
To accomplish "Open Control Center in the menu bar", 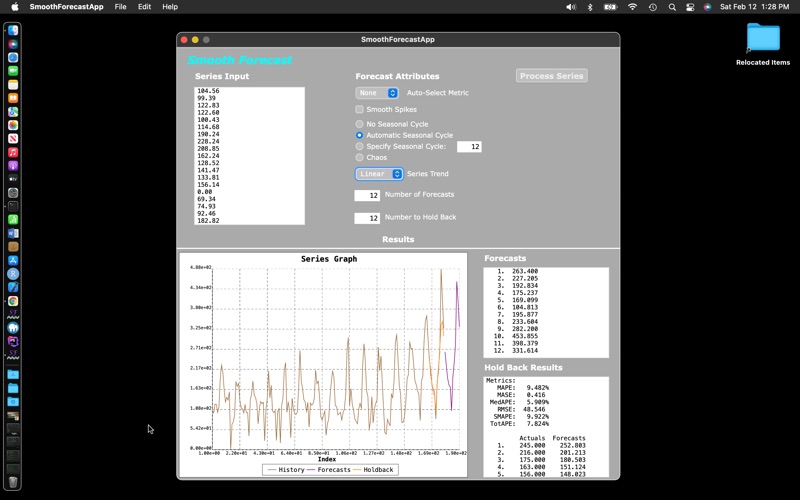I will pos(690,7).
